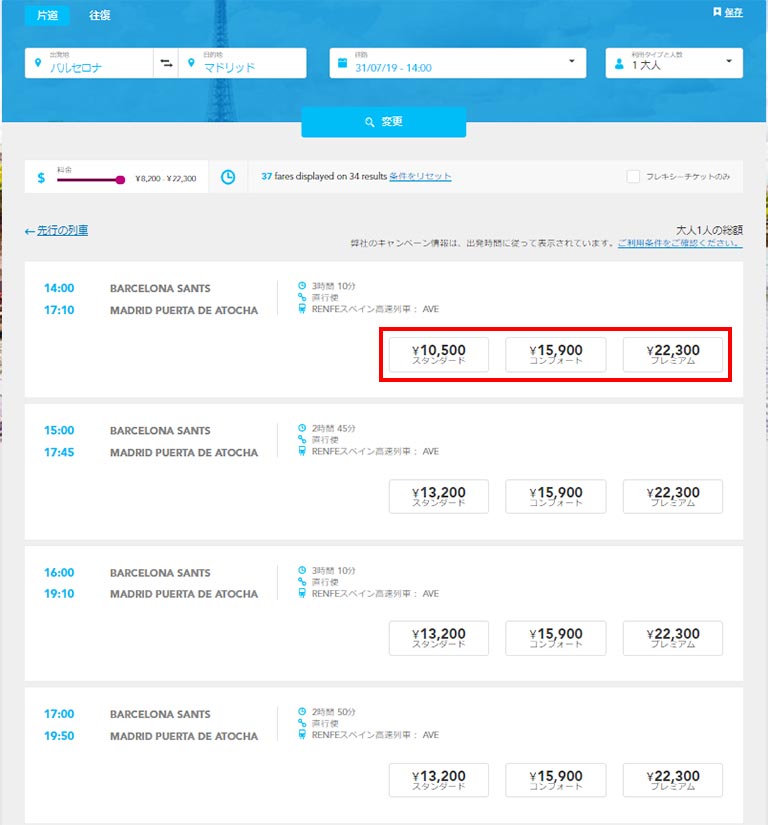Viewport: 768px width, 825px height.
Task: Click the 変更 search button
Action: click(383, 122)
